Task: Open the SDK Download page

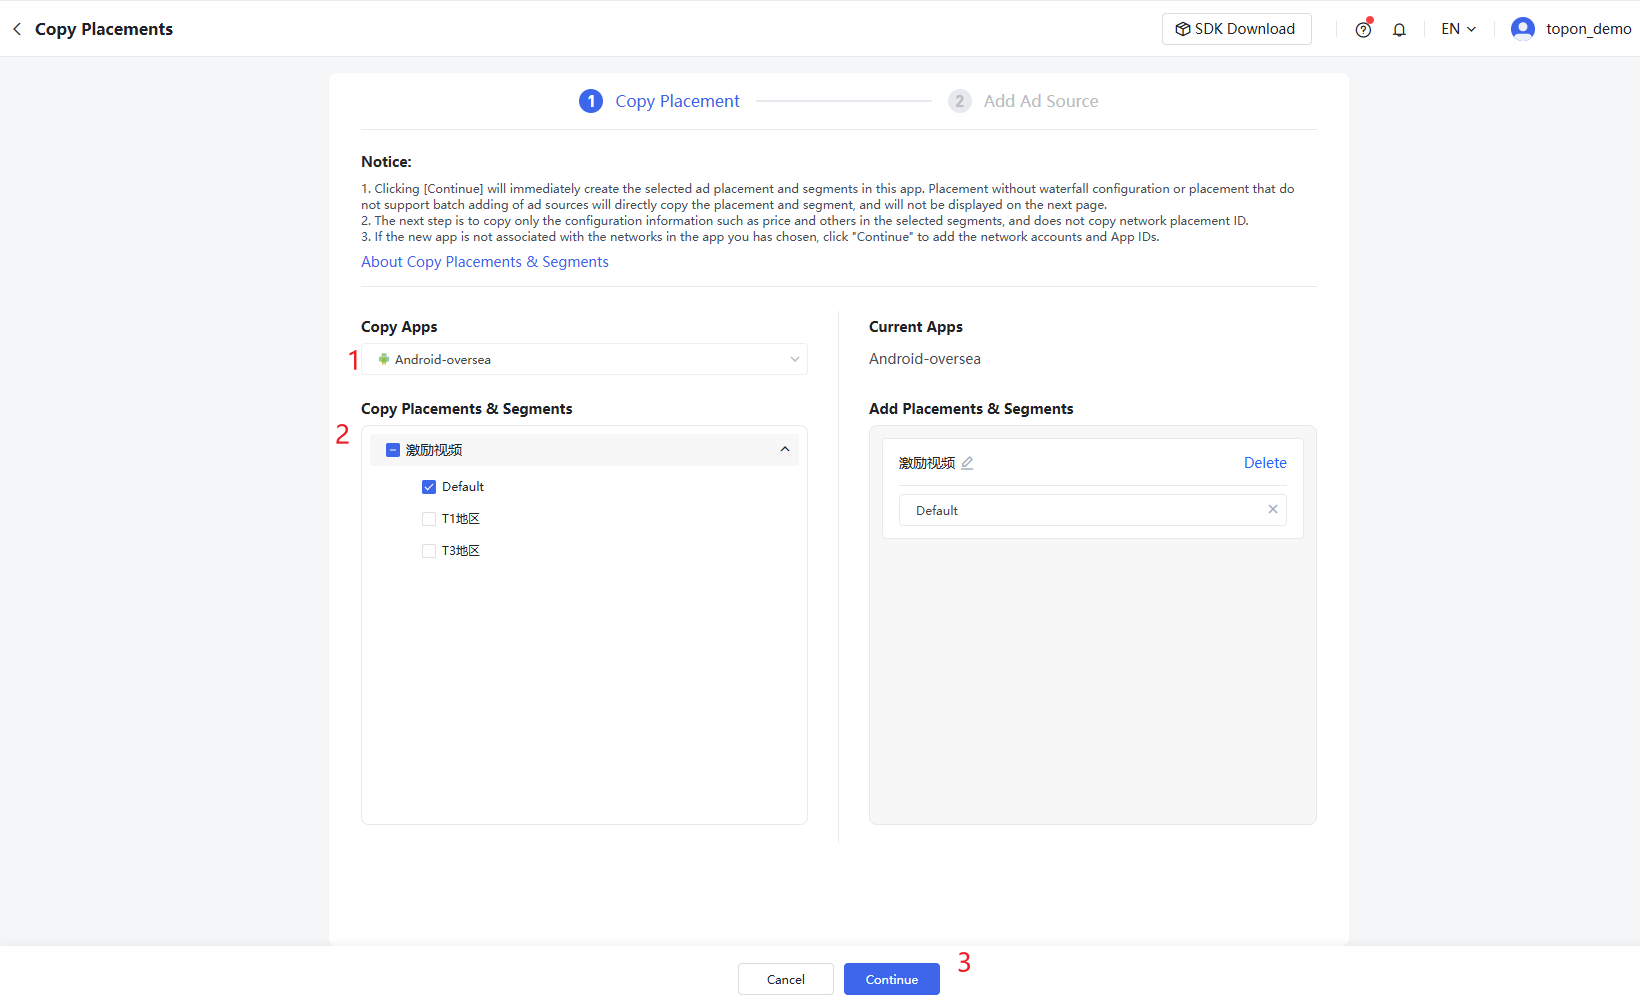Action: (1236, 28)
